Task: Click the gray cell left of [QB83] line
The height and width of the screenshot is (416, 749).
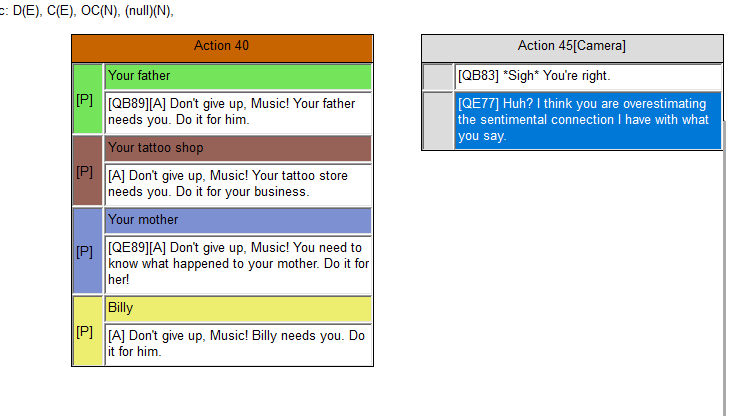Action: point(438,77)
